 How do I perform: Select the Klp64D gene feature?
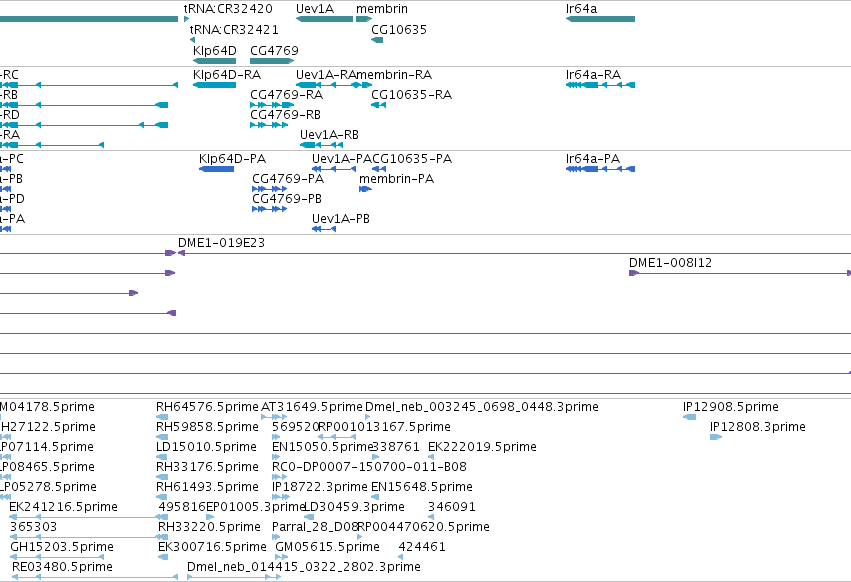(214, 61)
